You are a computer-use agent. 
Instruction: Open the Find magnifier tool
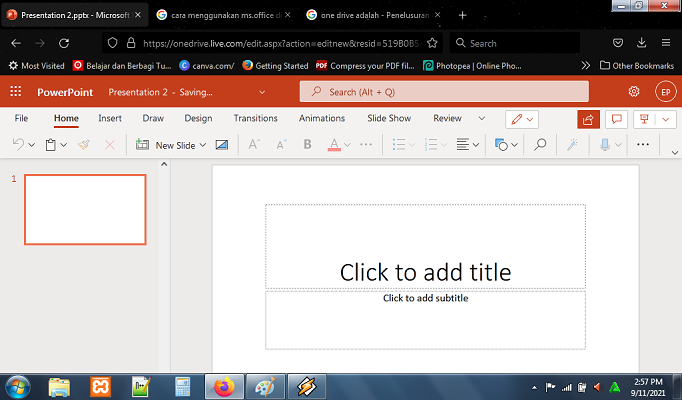(539, 145)
